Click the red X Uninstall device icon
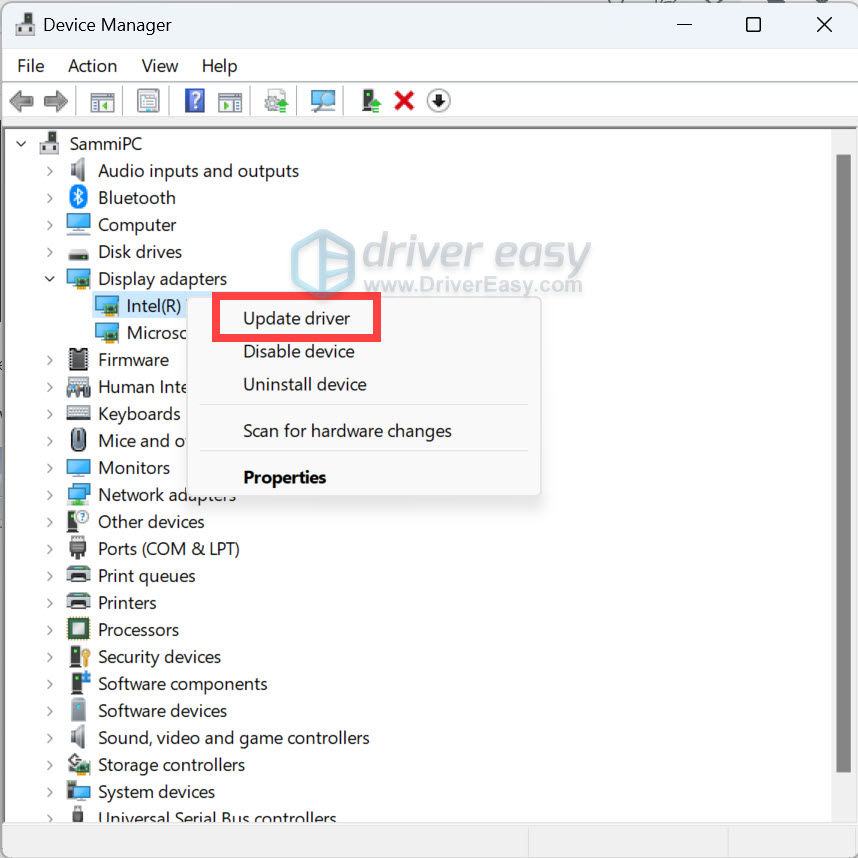 pos(404,101)
